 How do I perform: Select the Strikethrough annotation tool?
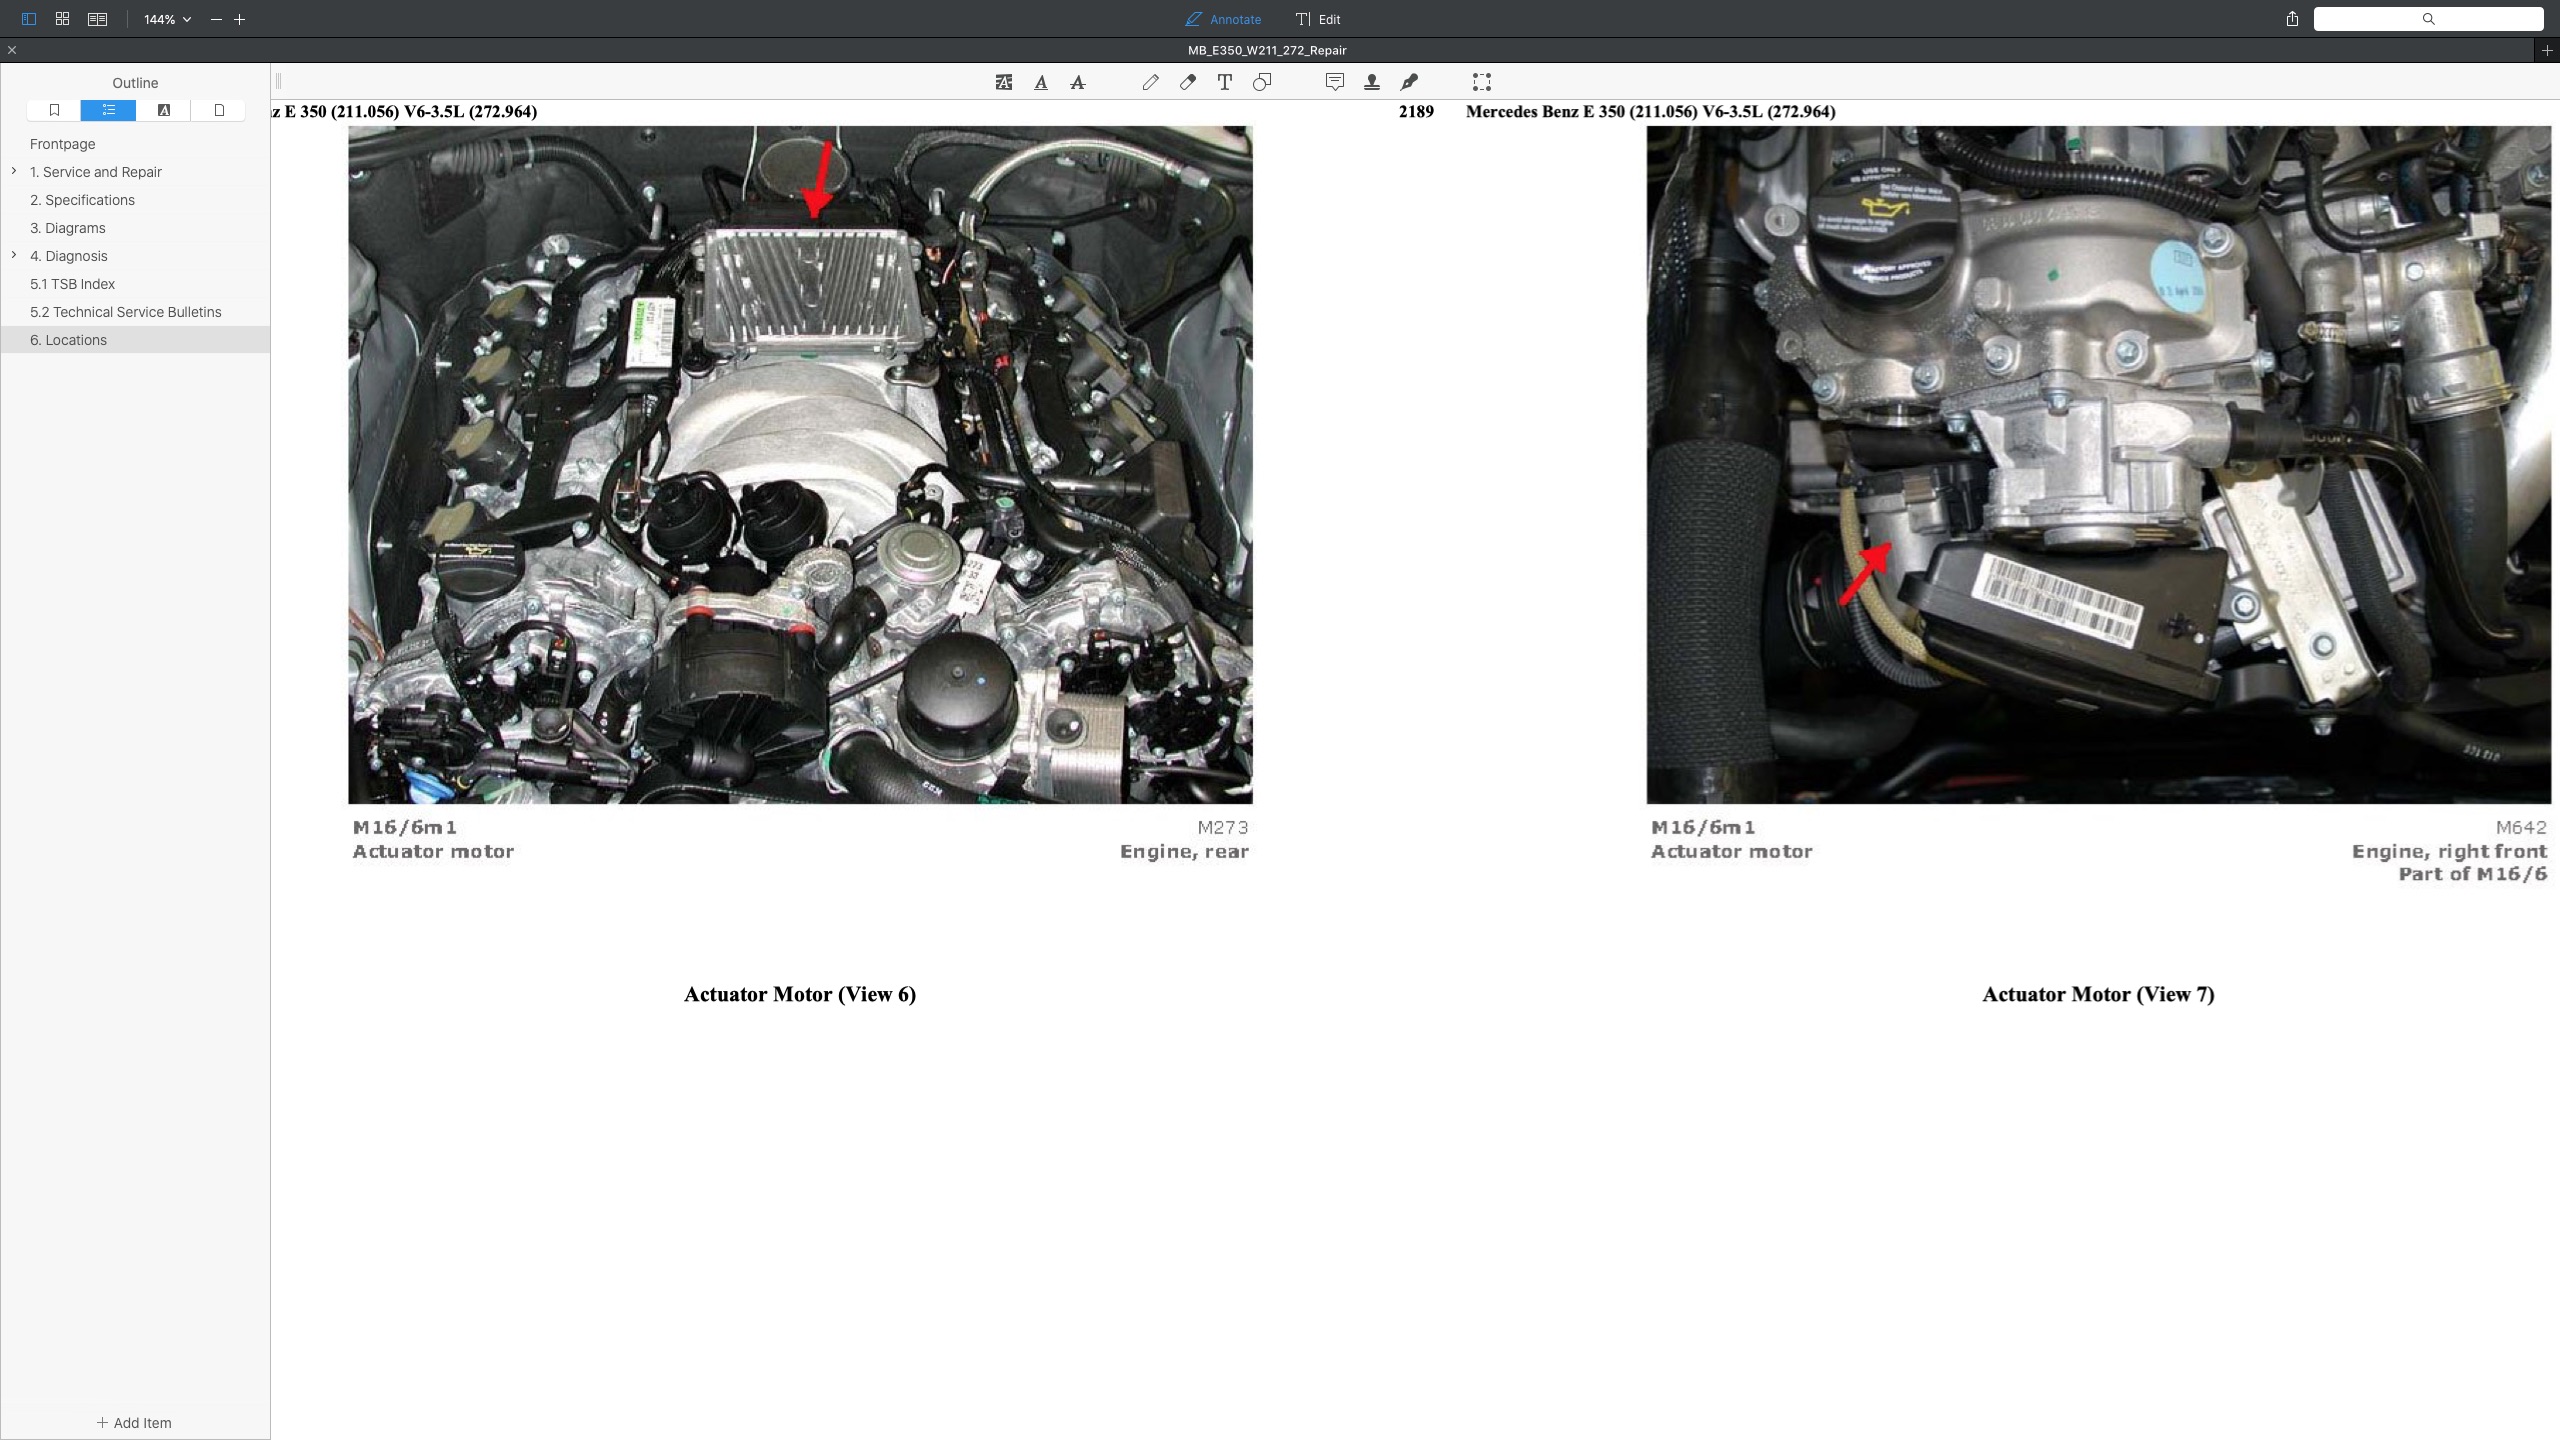1077,82
